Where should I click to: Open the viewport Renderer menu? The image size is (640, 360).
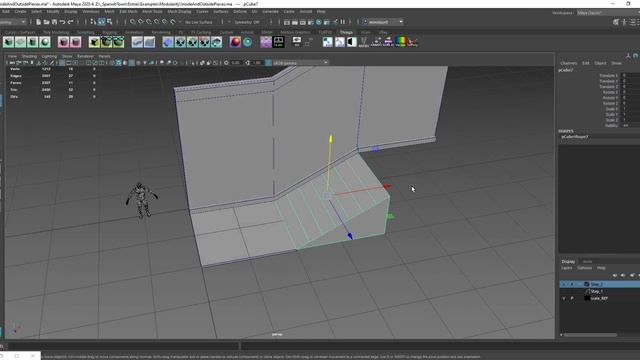[x=85, y=56]
